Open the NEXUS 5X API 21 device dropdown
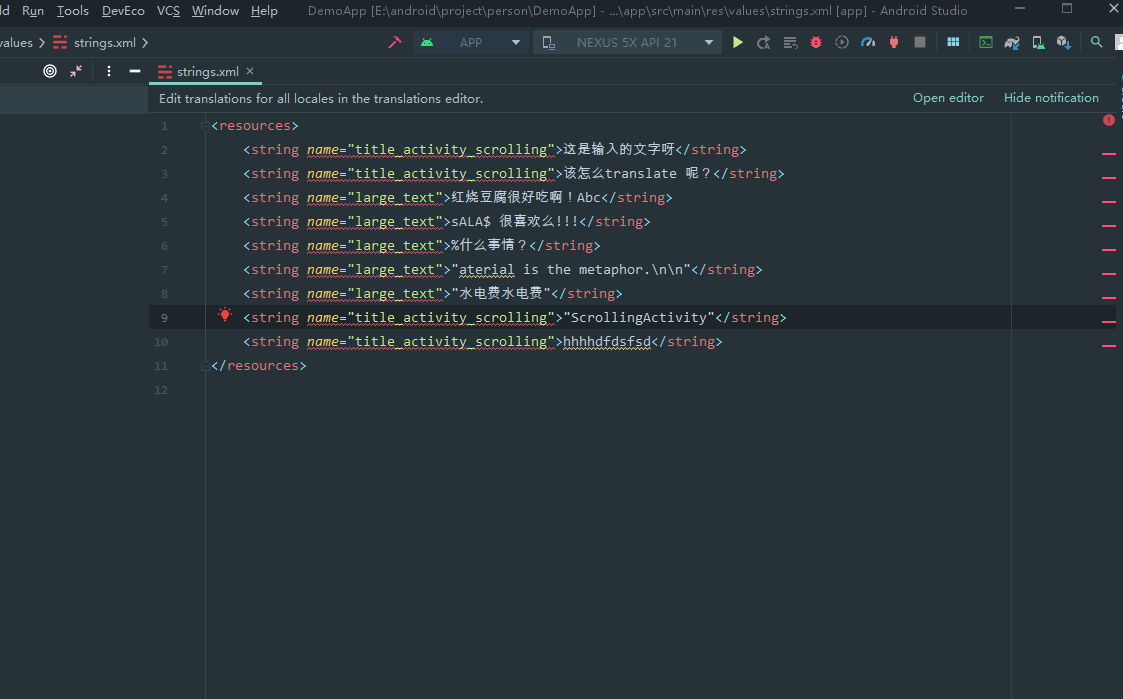This screenshot has width=1123, height=699. pos(627,42)
